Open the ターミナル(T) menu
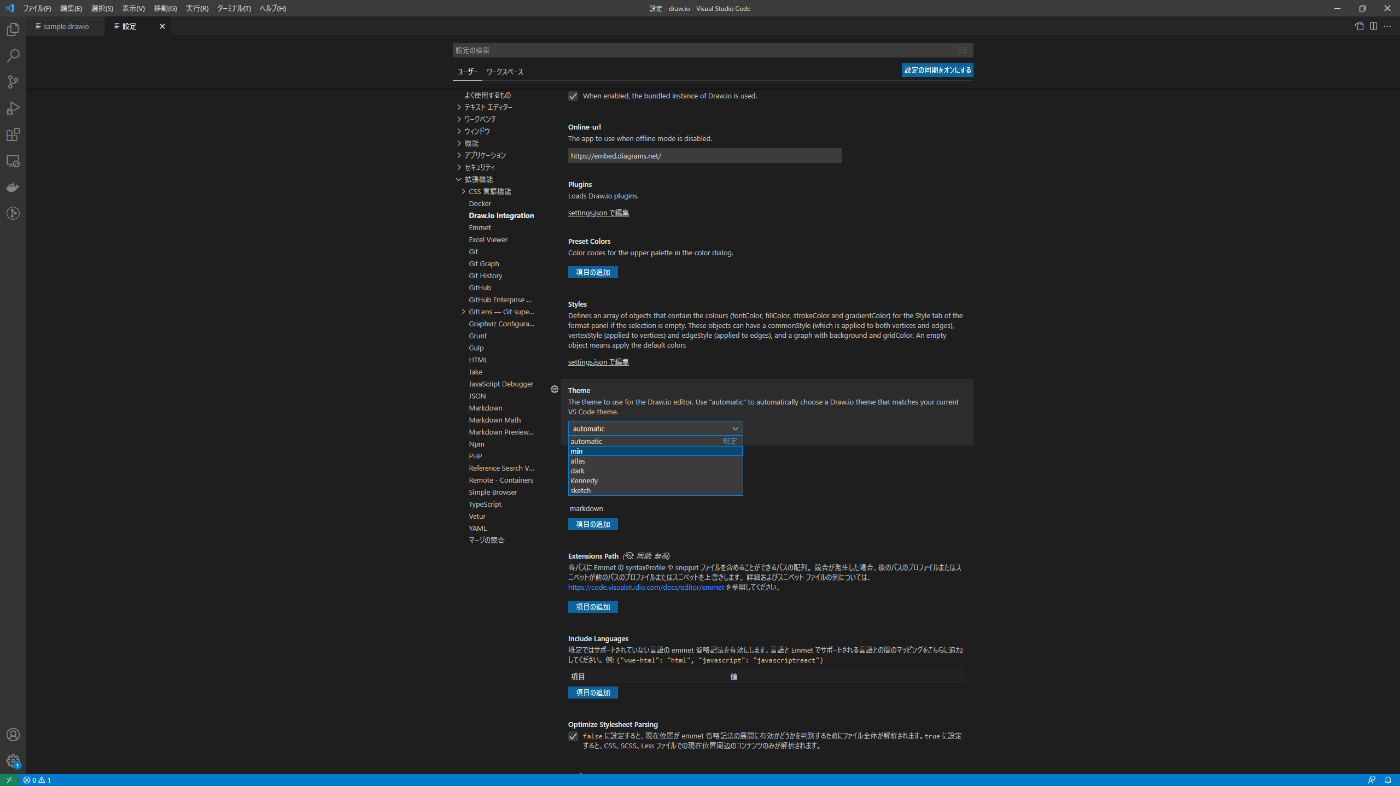Screen dimensions: 1400x786 233,8
